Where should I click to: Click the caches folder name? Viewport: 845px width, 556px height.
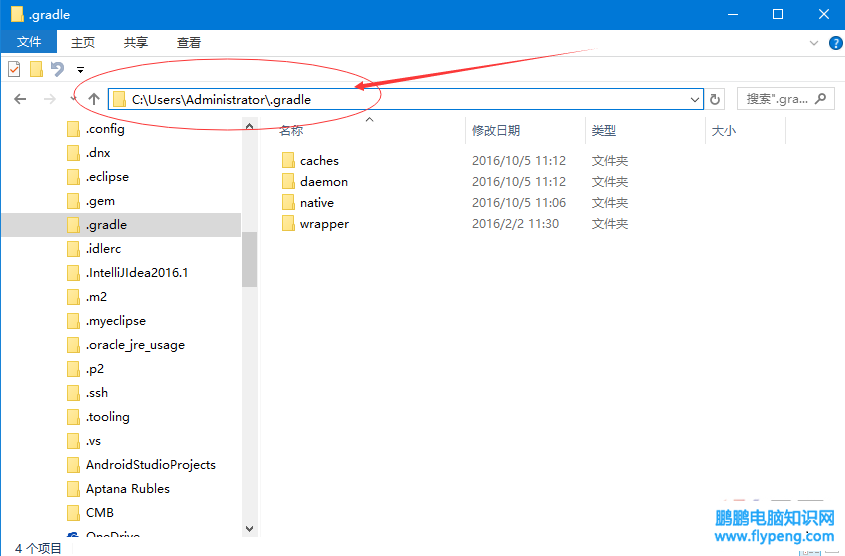tap(320, 161)
